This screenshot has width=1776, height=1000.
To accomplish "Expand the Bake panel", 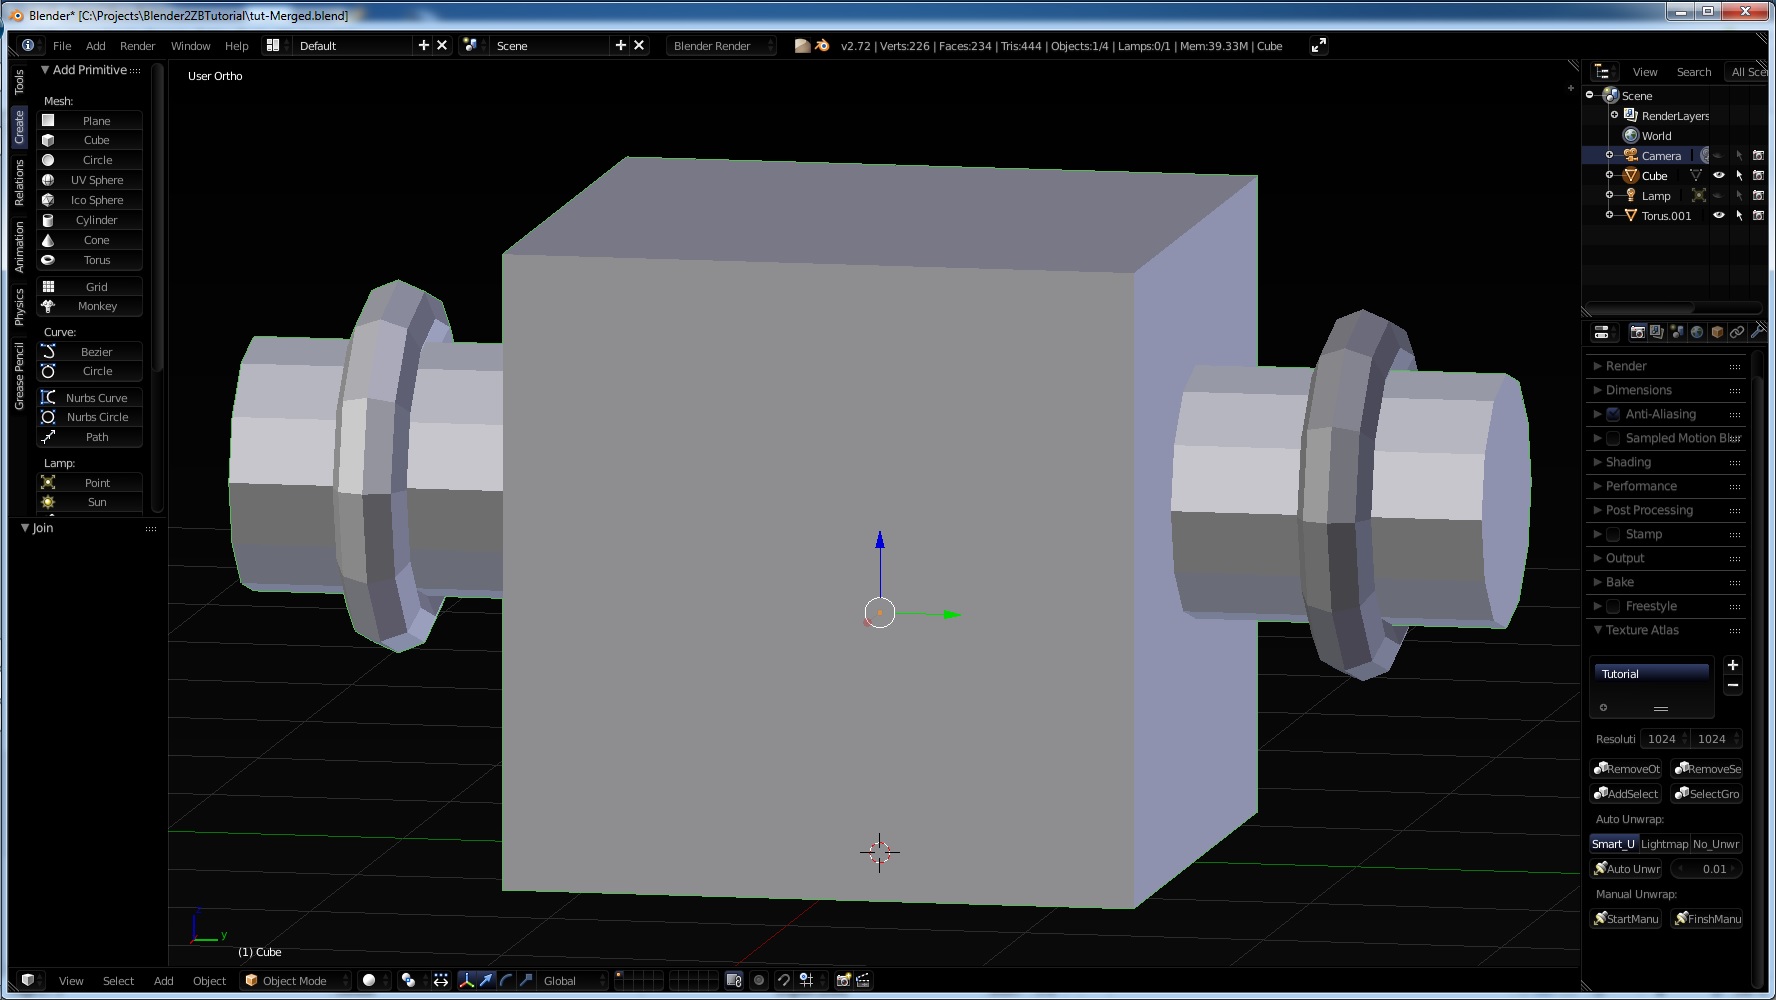I will pyautogui.click(x=1666, y=582).
